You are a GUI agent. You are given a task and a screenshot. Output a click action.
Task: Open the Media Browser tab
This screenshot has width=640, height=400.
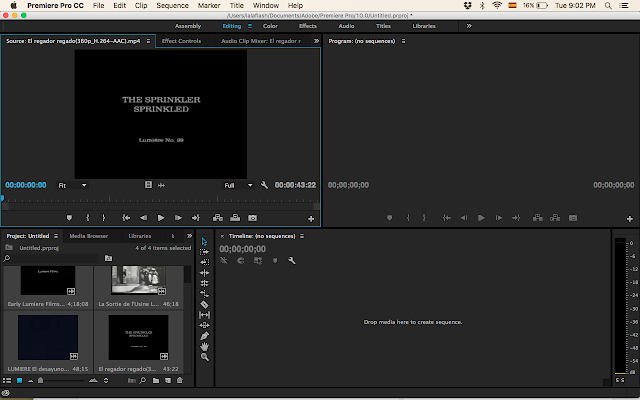pyautogui.click(x=89, y=236)
